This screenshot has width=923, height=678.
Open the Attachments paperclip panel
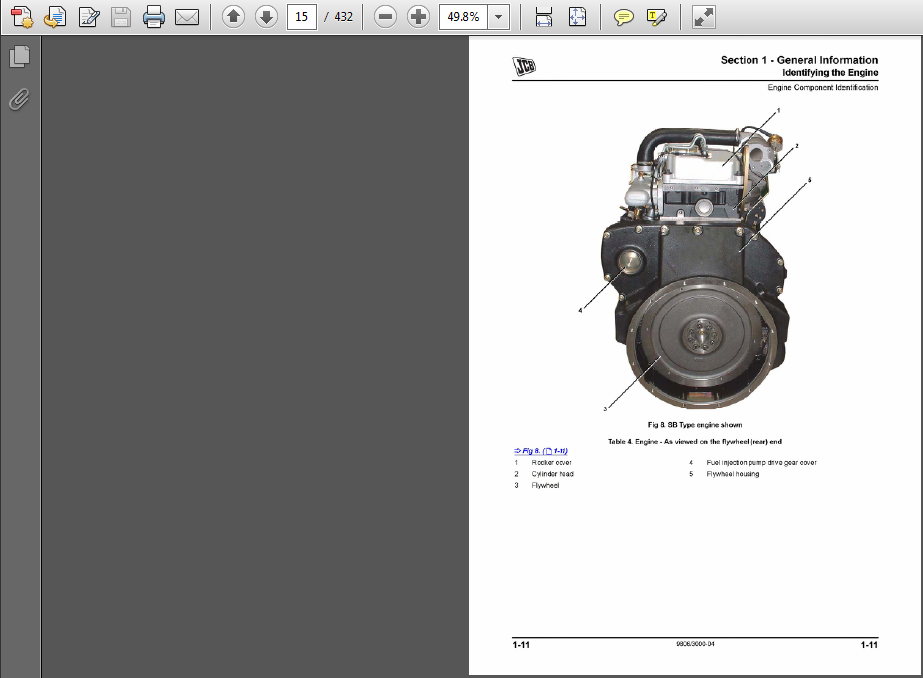click(19, 99)
